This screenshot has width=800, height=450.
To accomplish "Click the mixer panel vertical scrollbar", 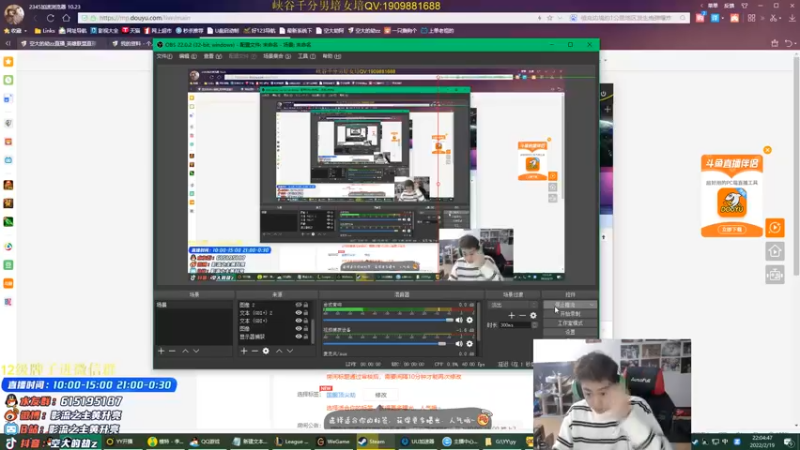I will [479, 321].
